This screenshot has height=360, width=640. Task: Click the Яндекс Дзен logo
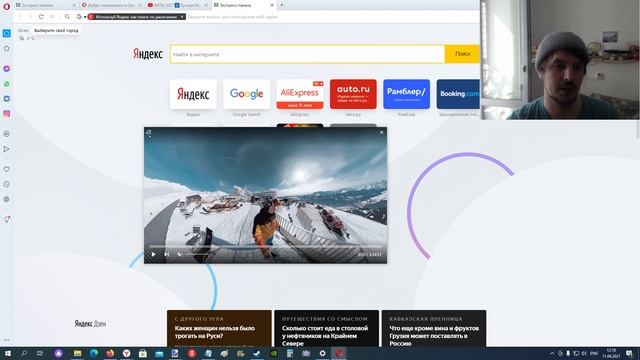tap(90, 324)
